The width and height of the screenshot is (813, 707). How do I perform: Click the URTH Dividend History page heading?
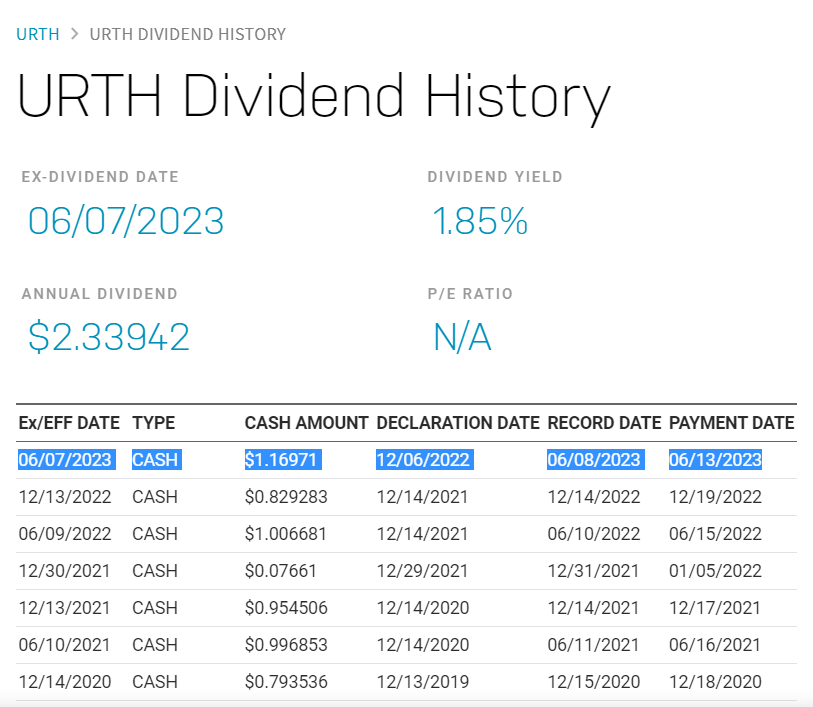314,96
